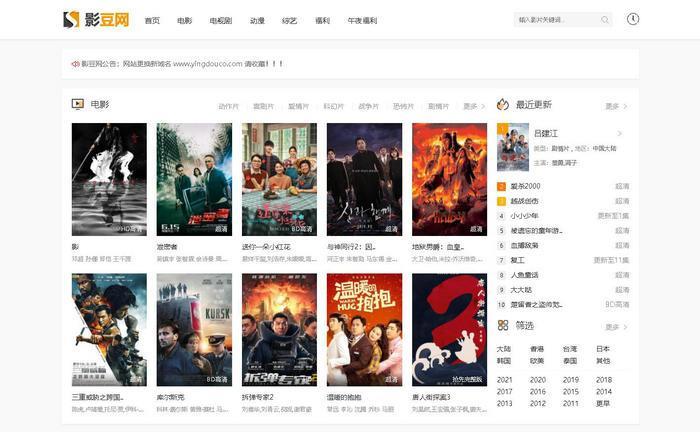Filter by year 2011

click(x=571, y=403)
